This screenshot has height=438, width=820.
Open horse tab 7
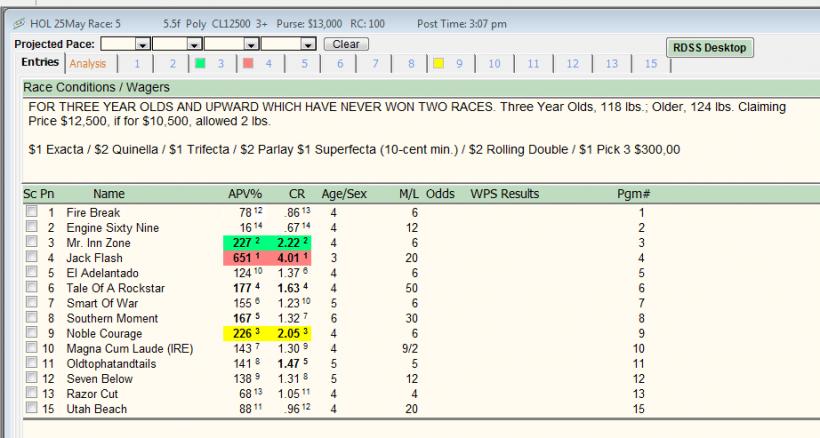pos(375,64)
